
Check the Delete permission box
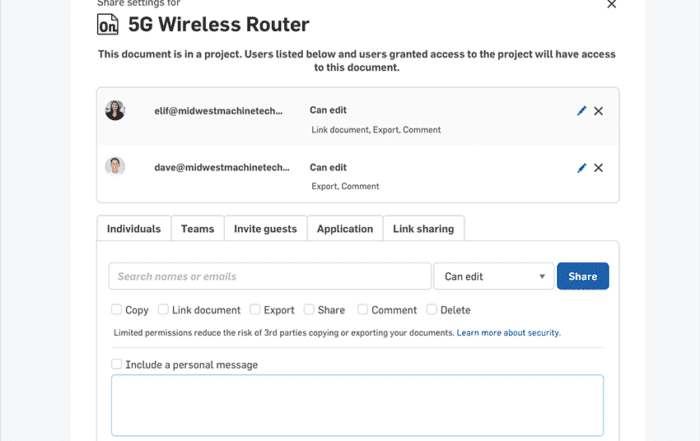pos(431,309)
